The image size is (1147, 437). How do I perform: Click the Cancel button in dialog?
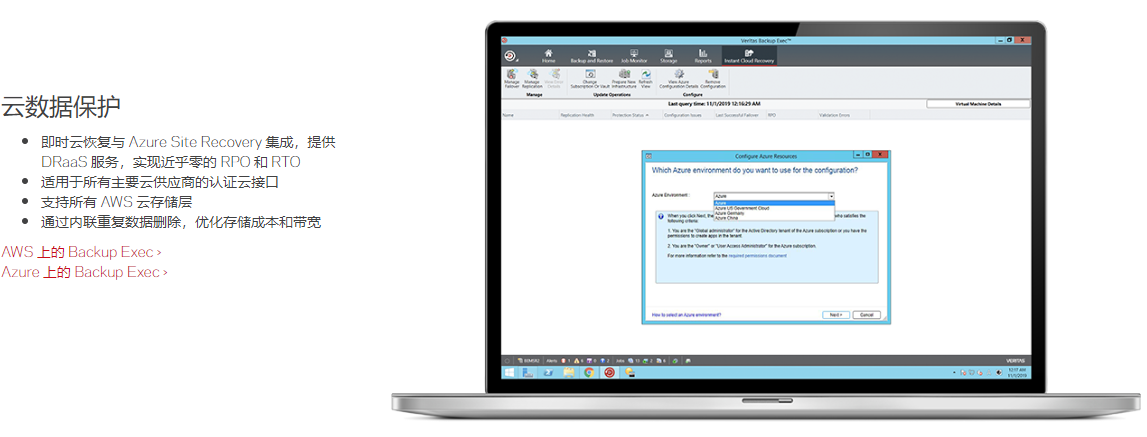click(x=866, y=315)
